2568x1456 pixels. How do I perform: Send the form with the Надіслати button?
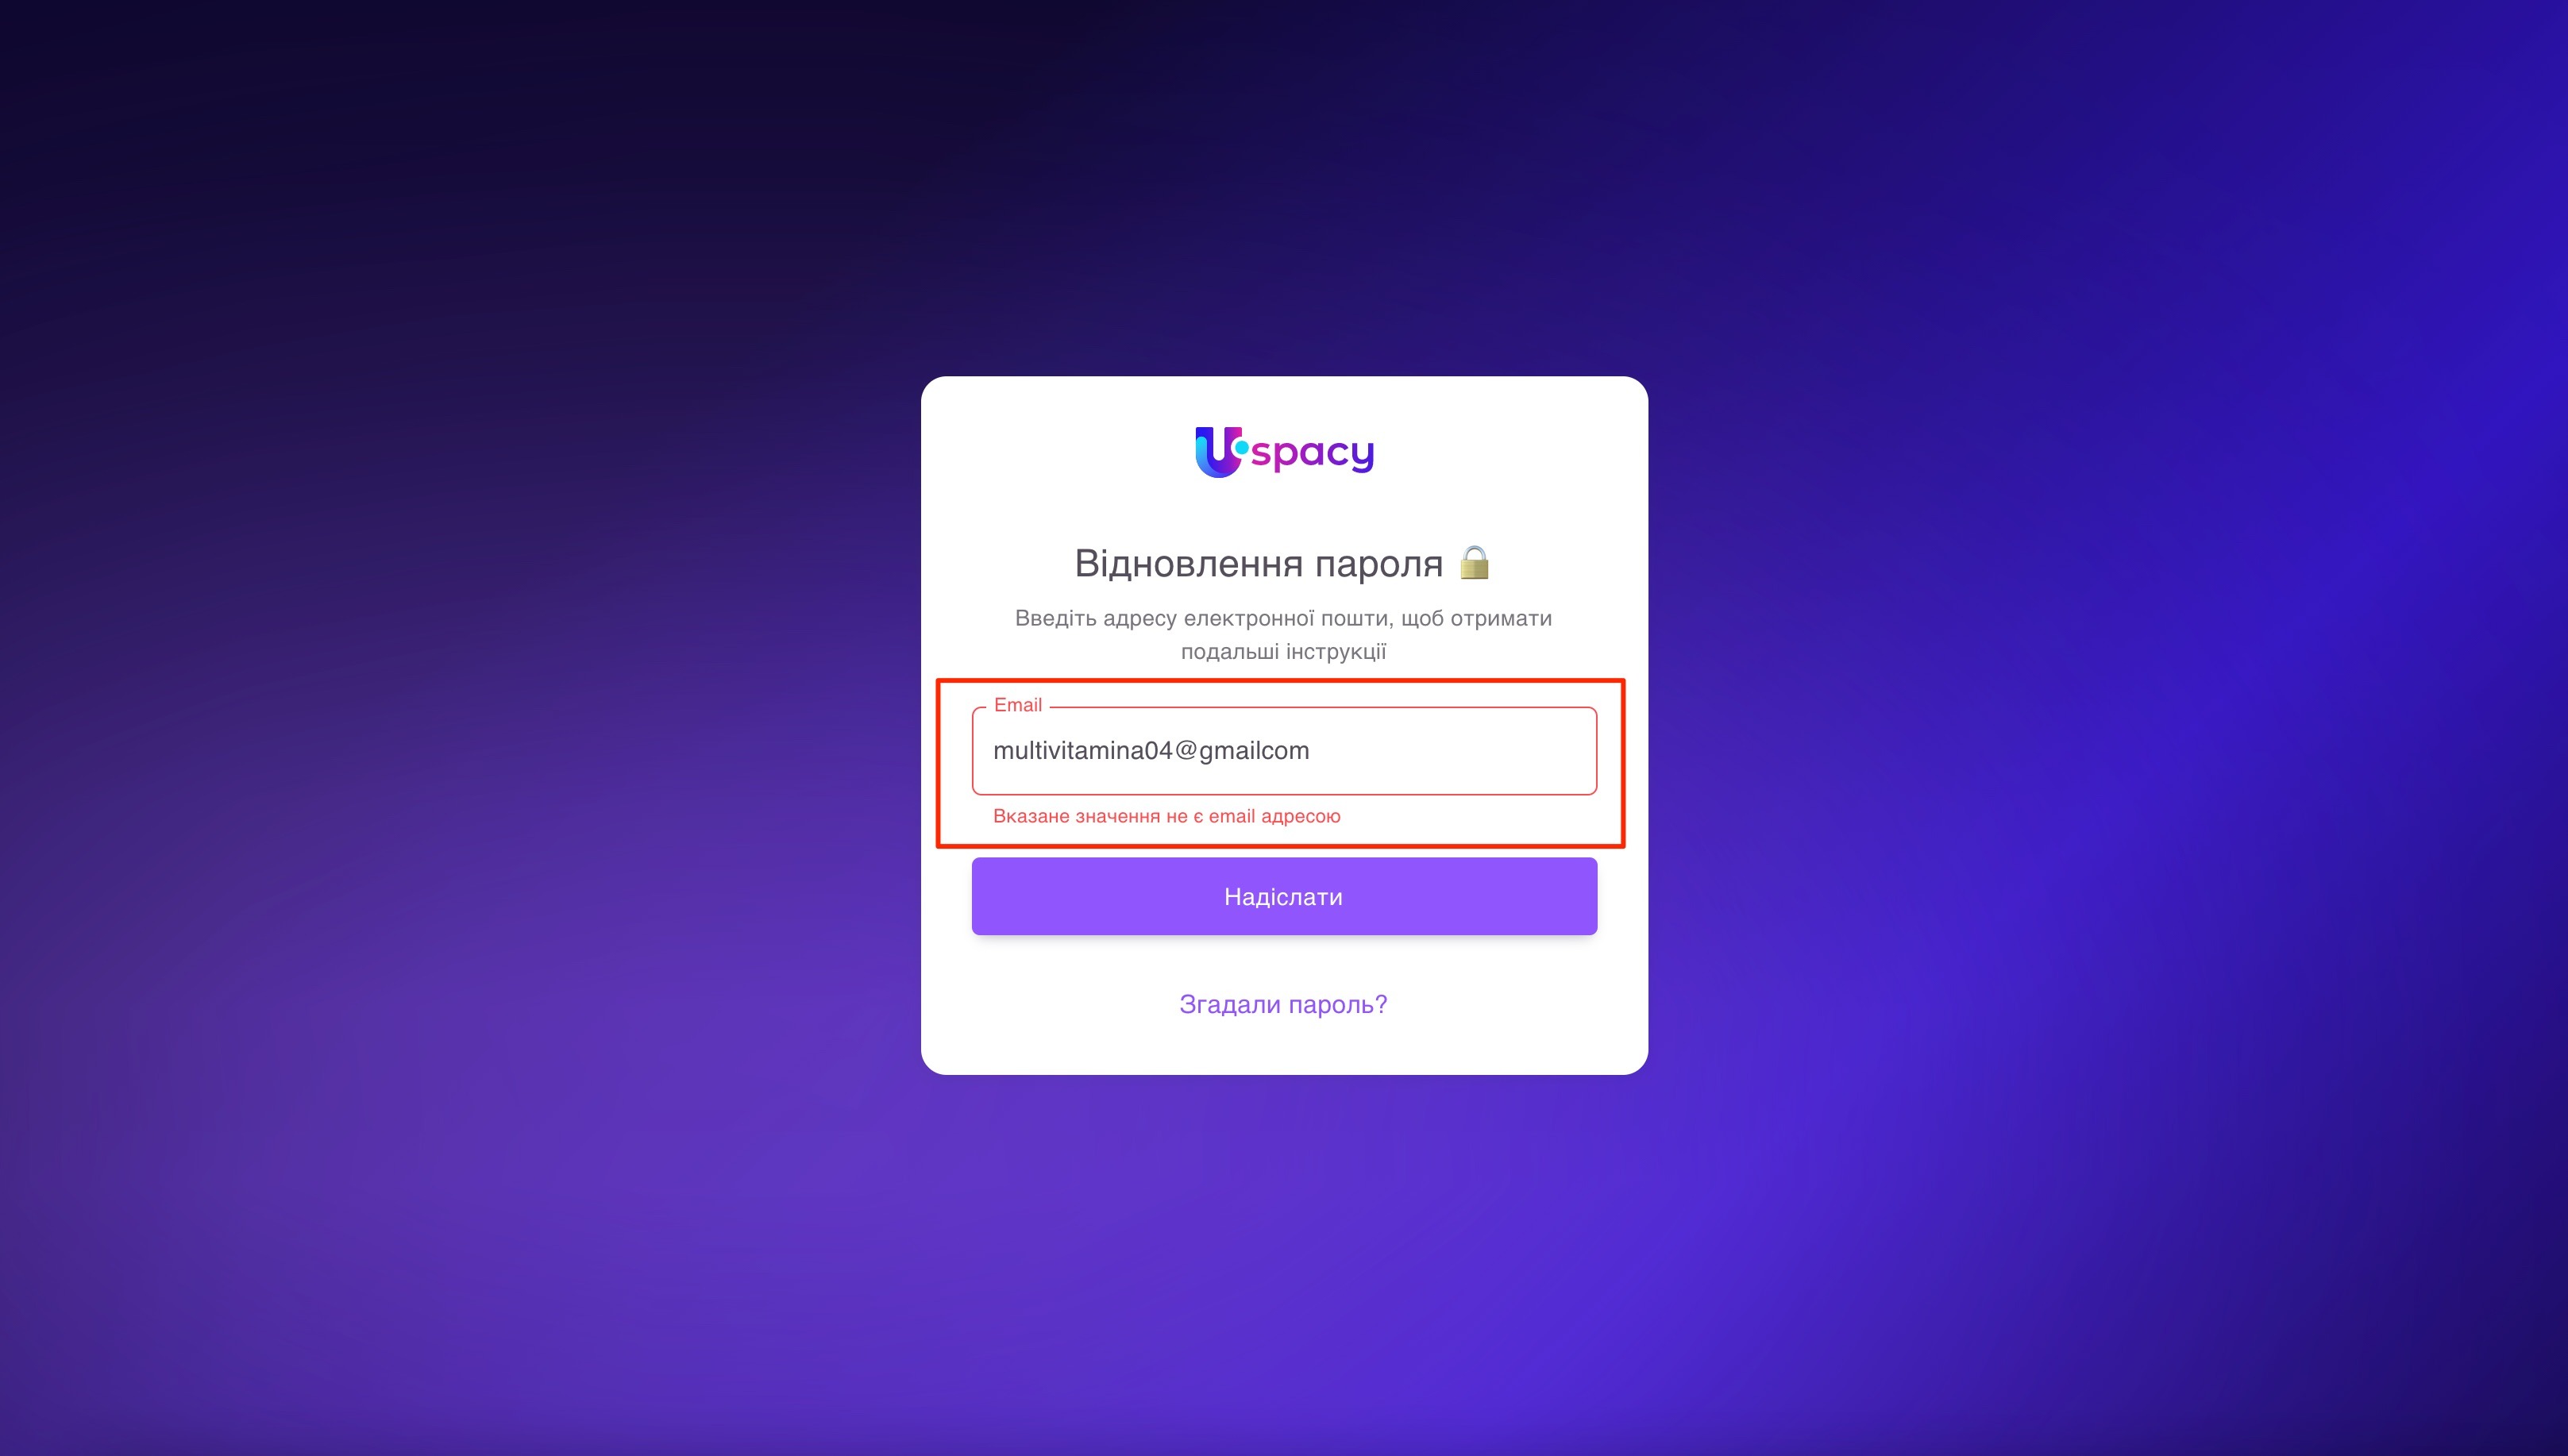click(1284, 896)
